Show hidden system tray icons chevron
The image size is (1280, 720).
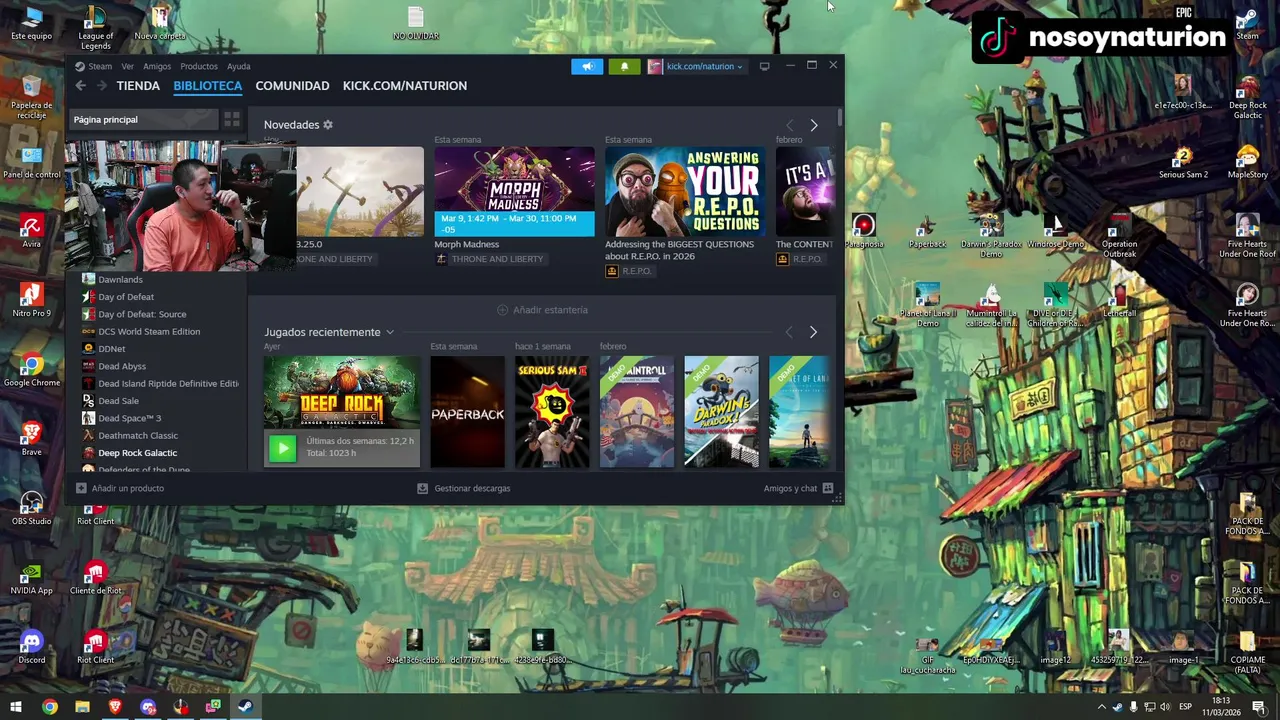[1101, 707]
